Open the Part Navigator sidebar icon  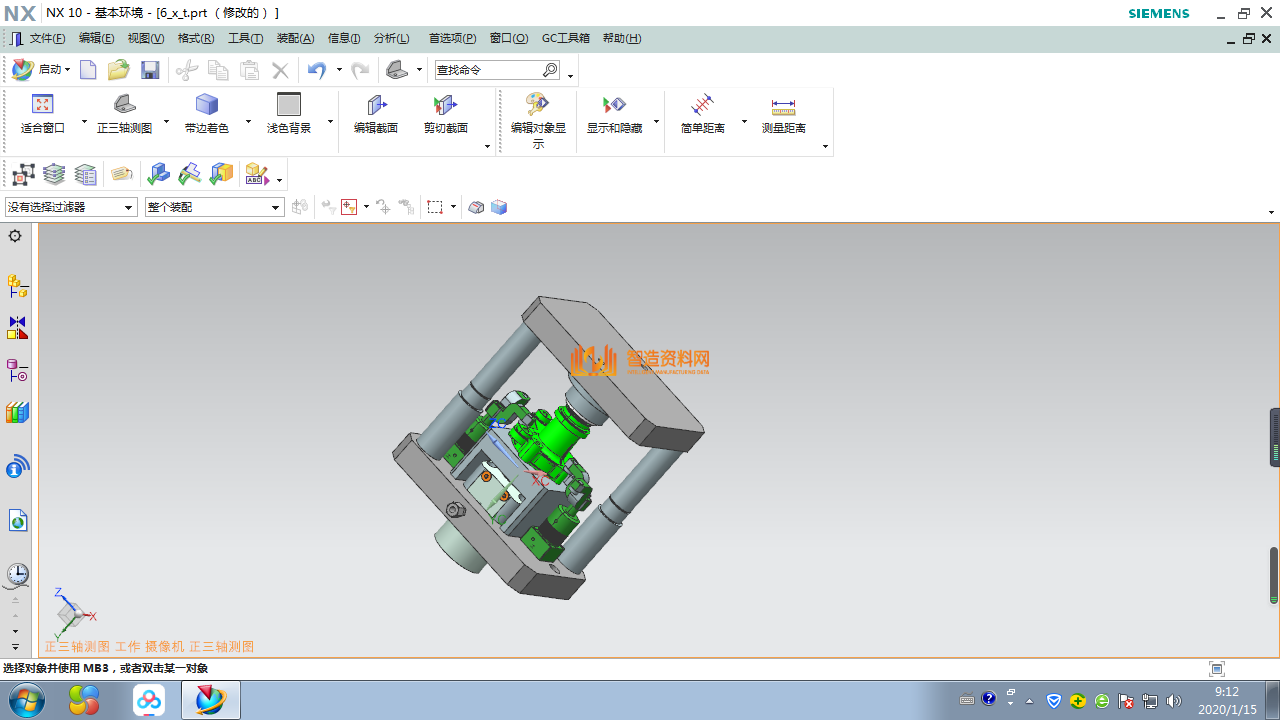tap(17, 371)
